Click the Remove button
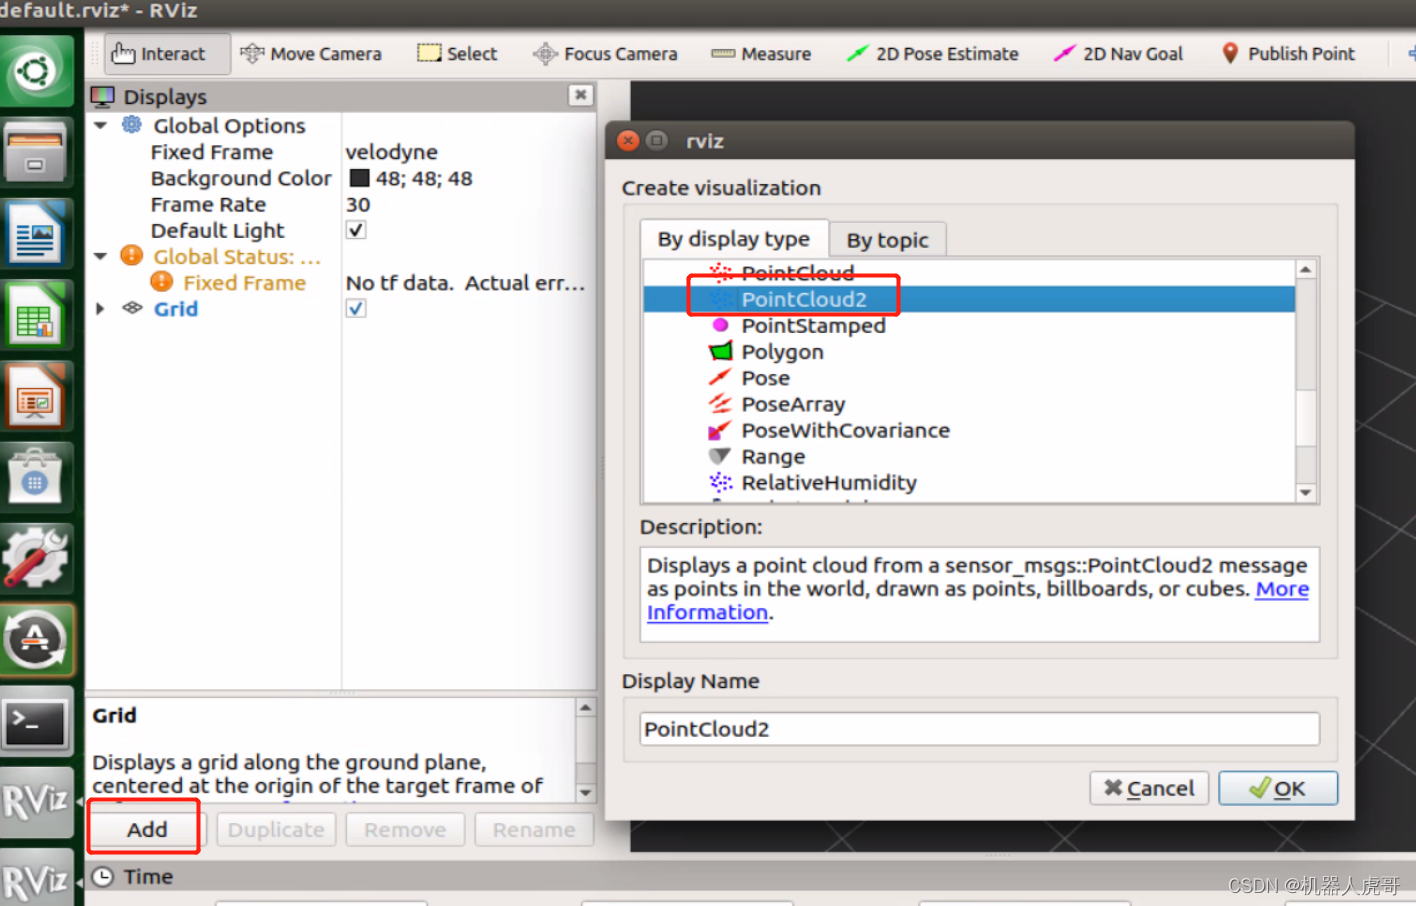 405,830
